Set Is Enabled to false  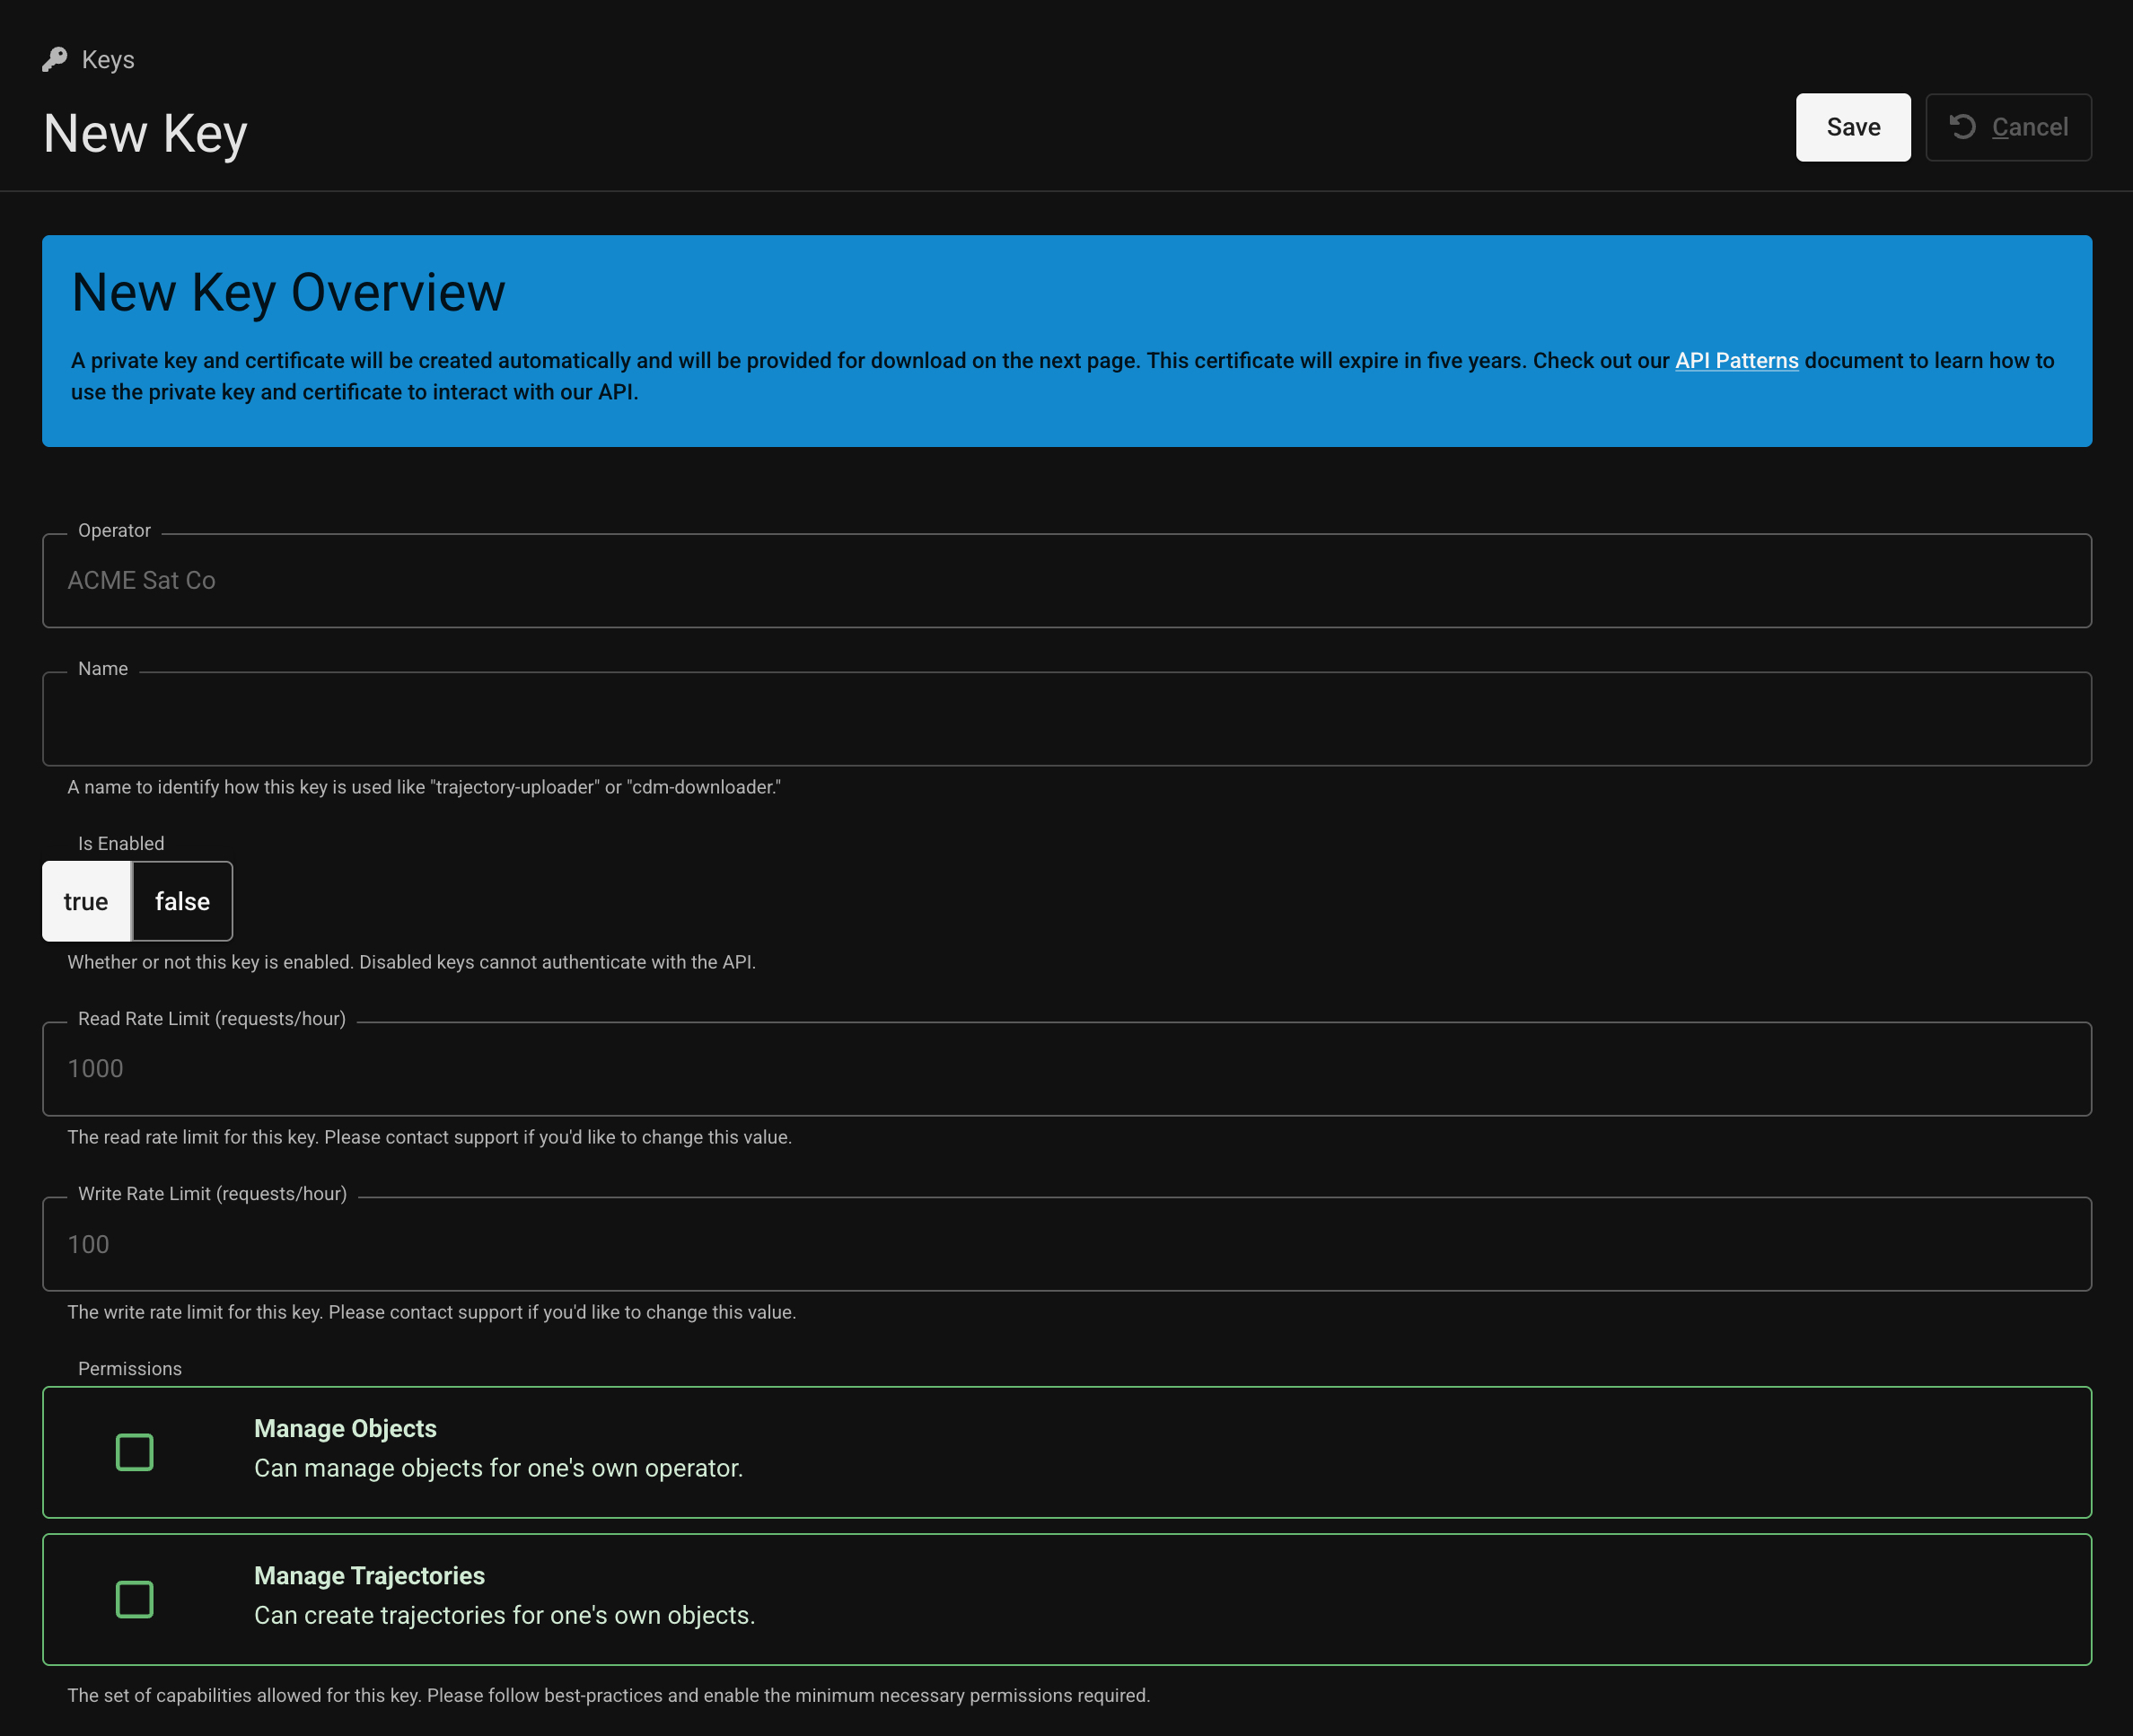(182, 901)
